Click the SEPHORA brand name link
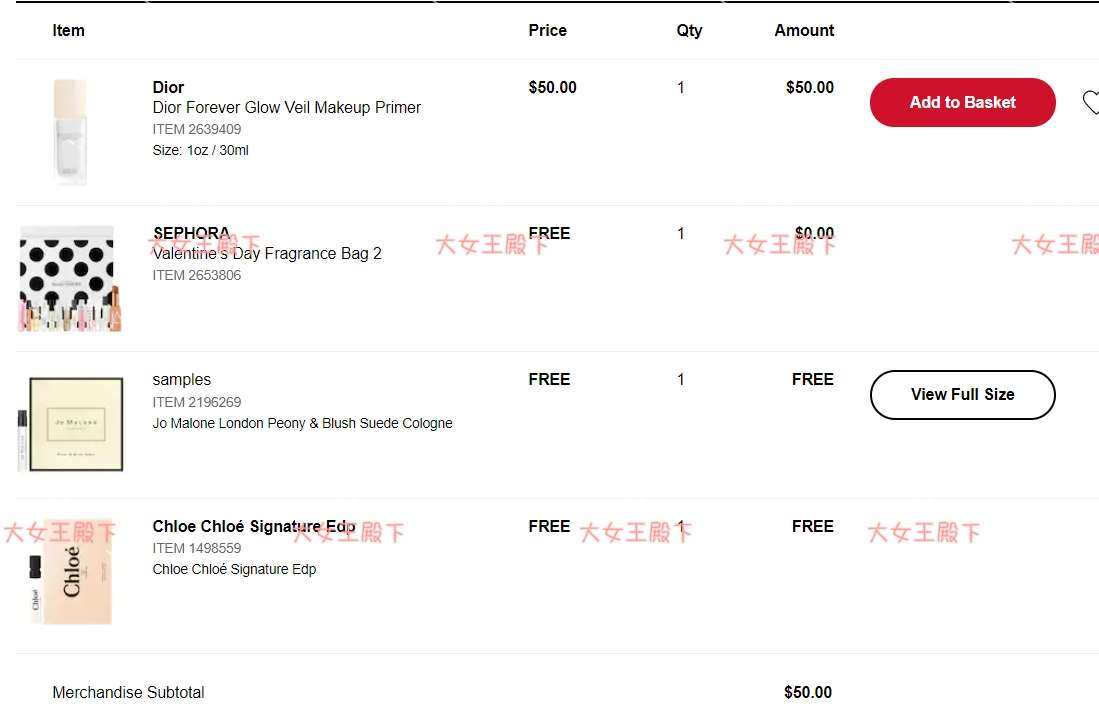 (191, 233)
